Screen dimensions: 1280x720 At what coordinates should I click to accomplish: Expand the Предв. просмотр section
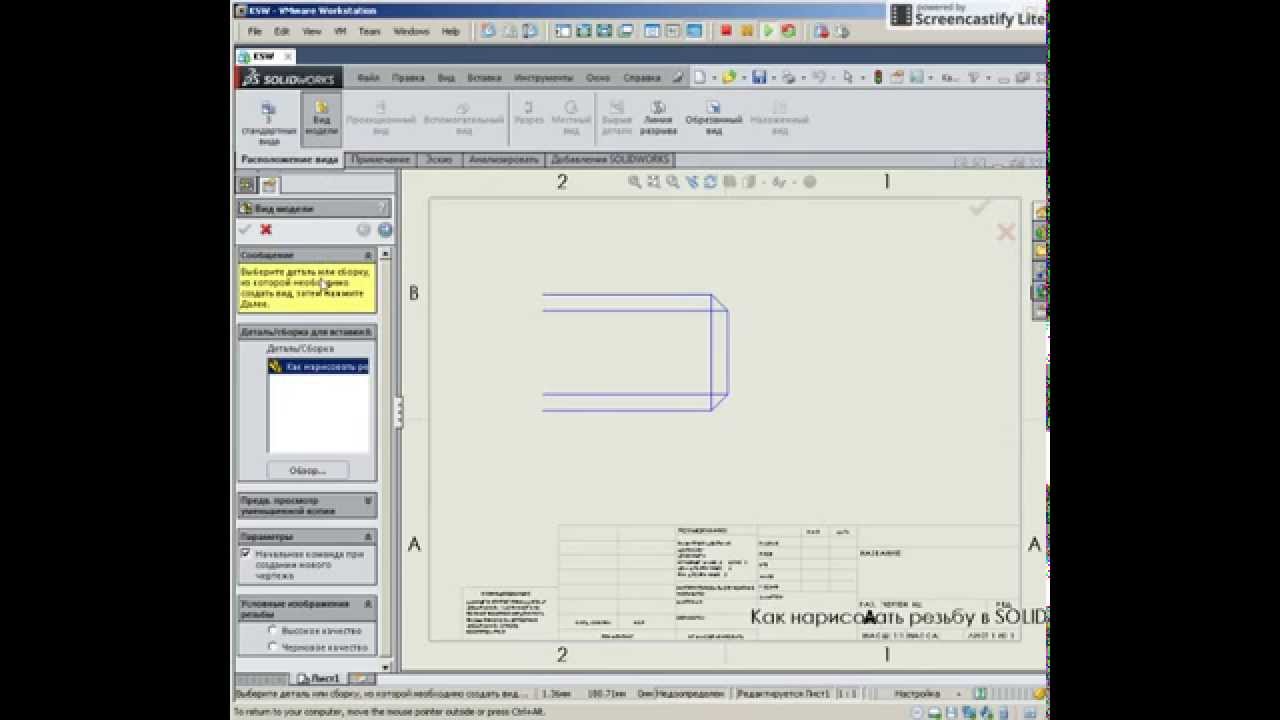point(368,500)
